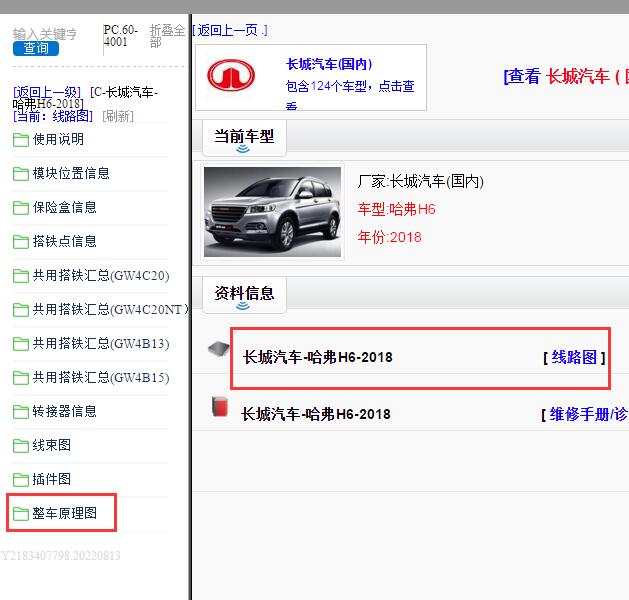Click the red book icon beside 维修手册 row
629x600 pixels.
[x=220, y=406]
